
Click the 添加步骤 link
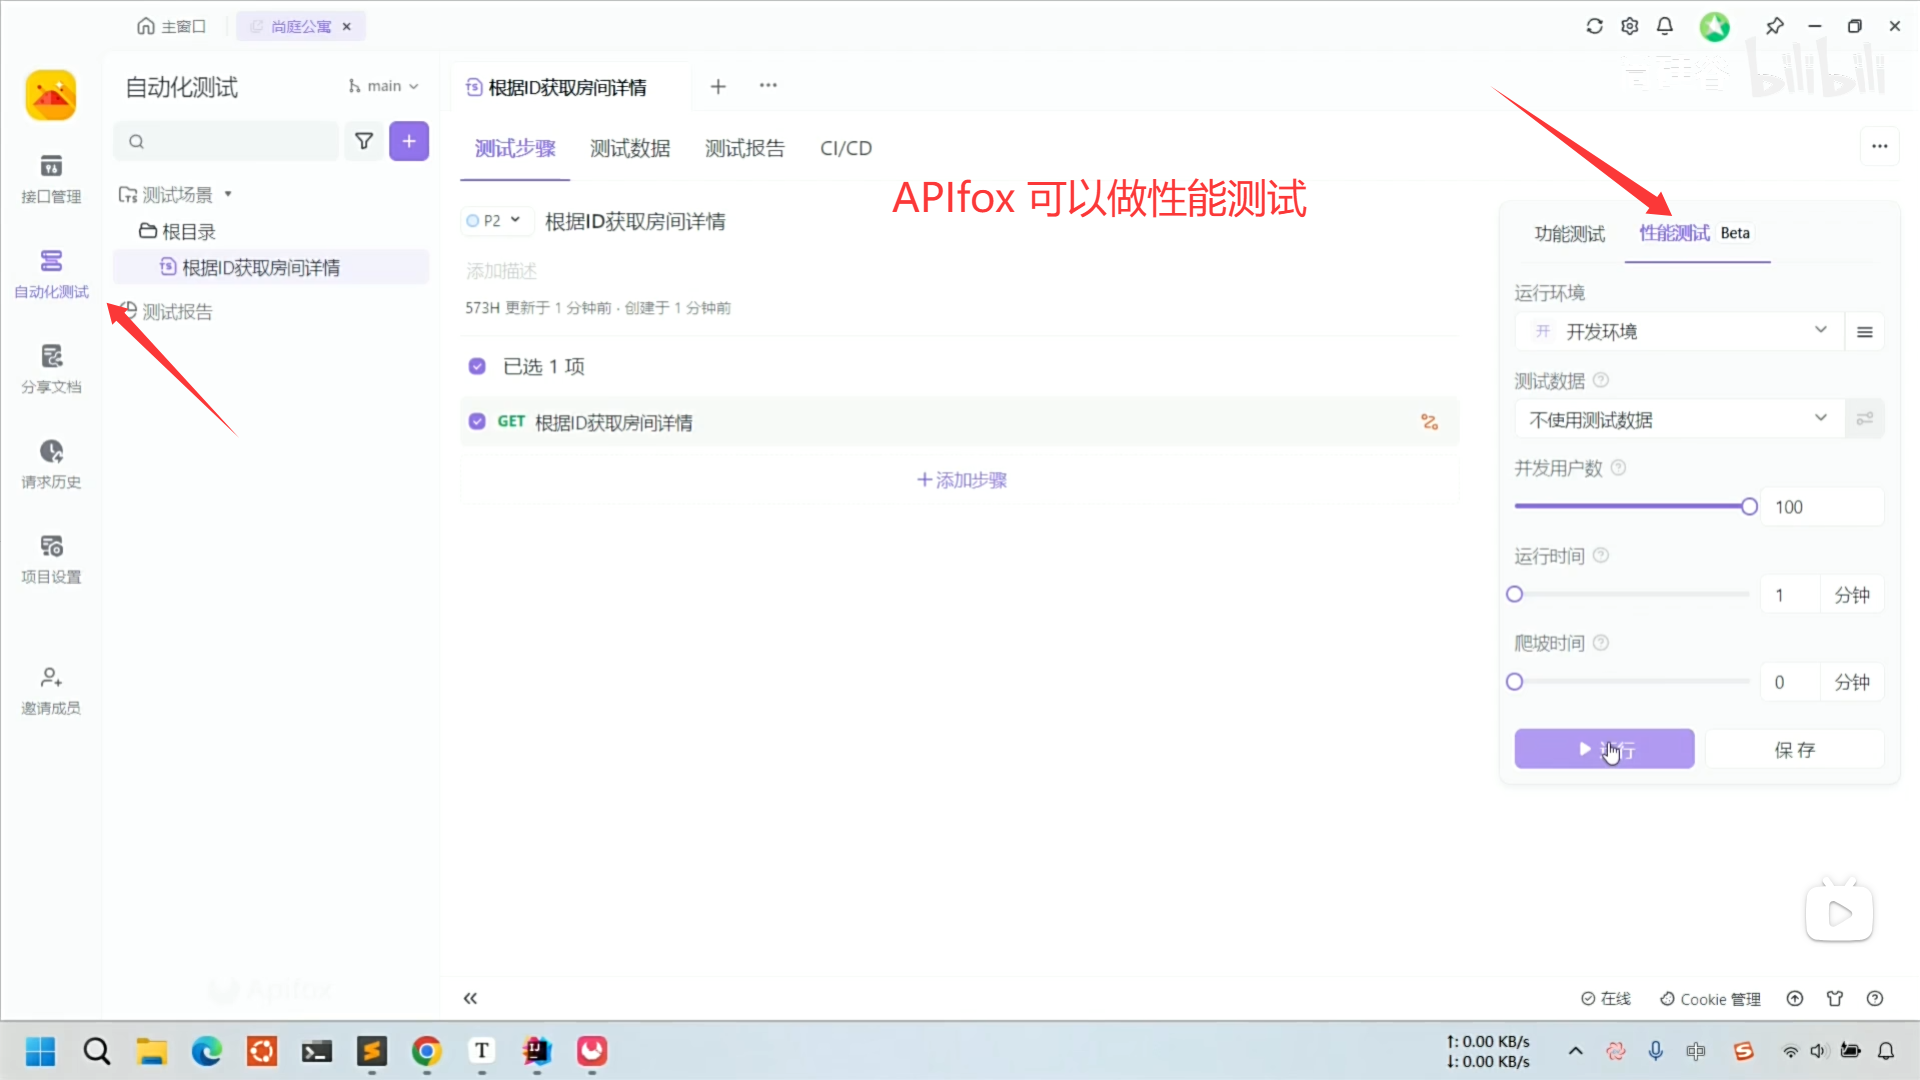coord(961,480)
